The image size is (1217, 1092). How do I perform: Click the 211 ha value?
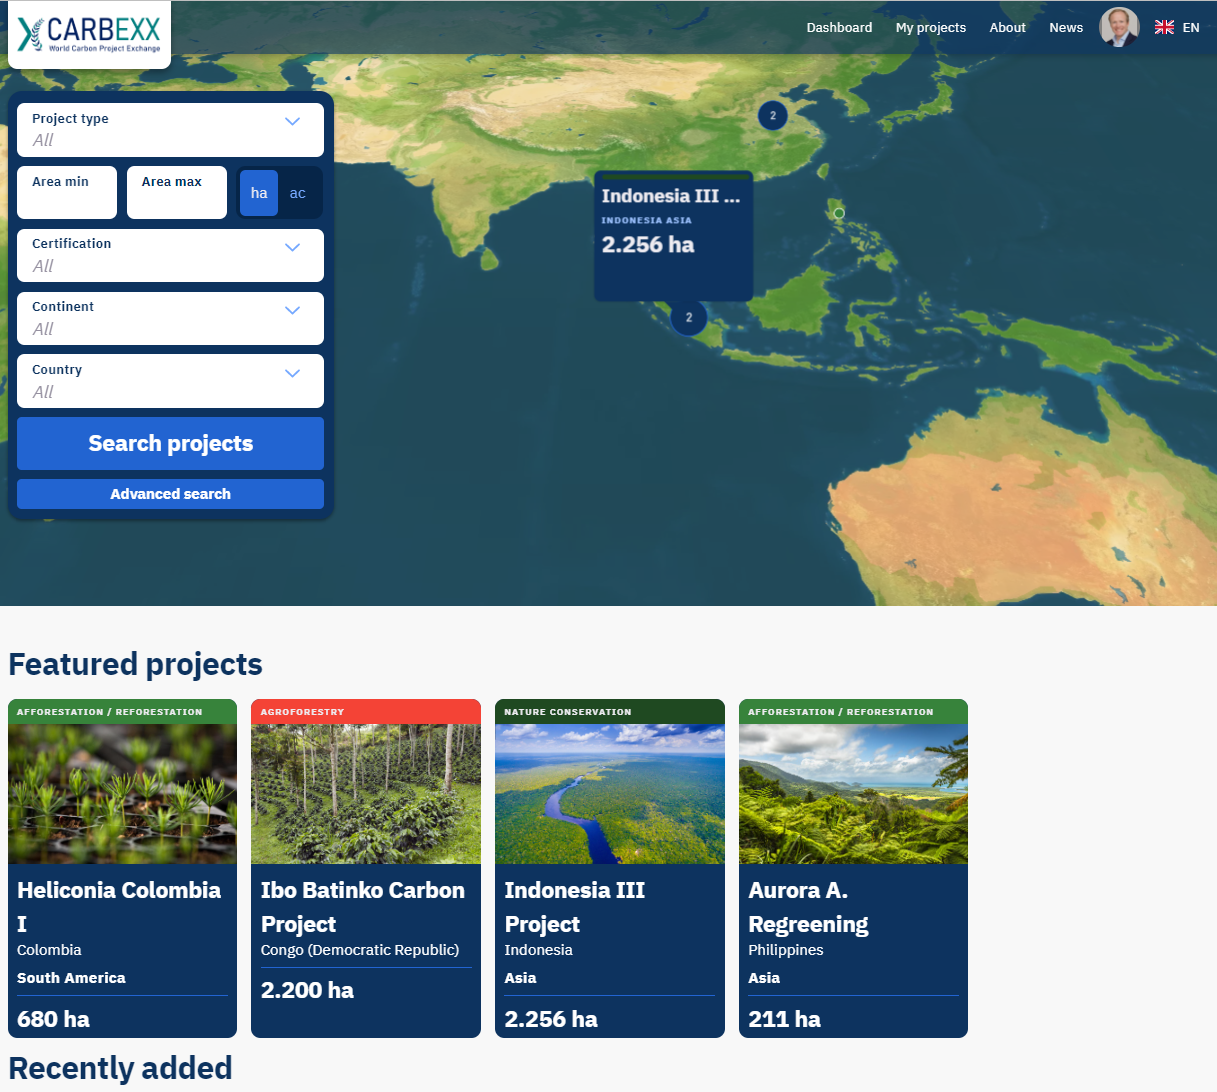pos(784,1019)
